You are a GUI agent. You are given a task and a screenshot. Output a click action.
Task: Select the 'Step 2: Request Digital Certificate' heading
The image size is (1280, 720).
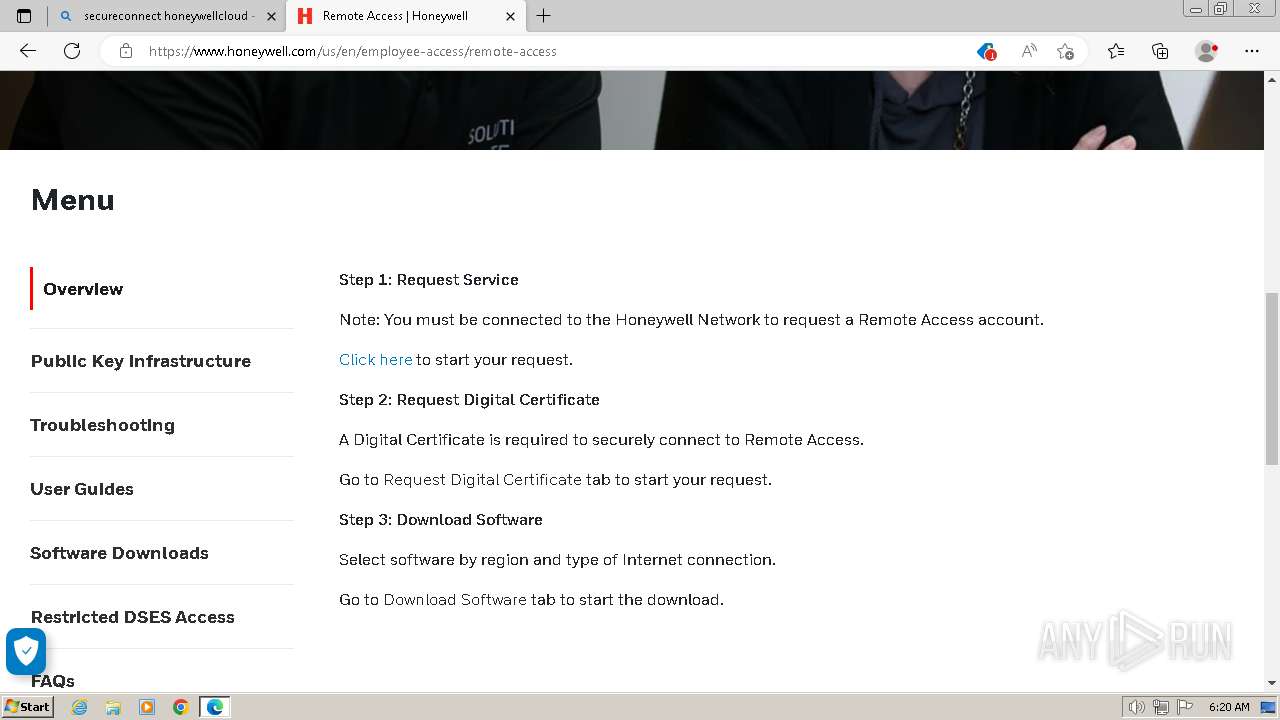(469, 400)
